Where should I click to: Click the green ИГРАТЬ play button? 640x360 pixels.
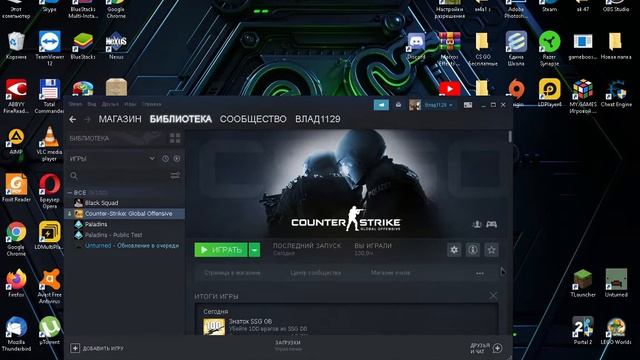click(221, 250)
